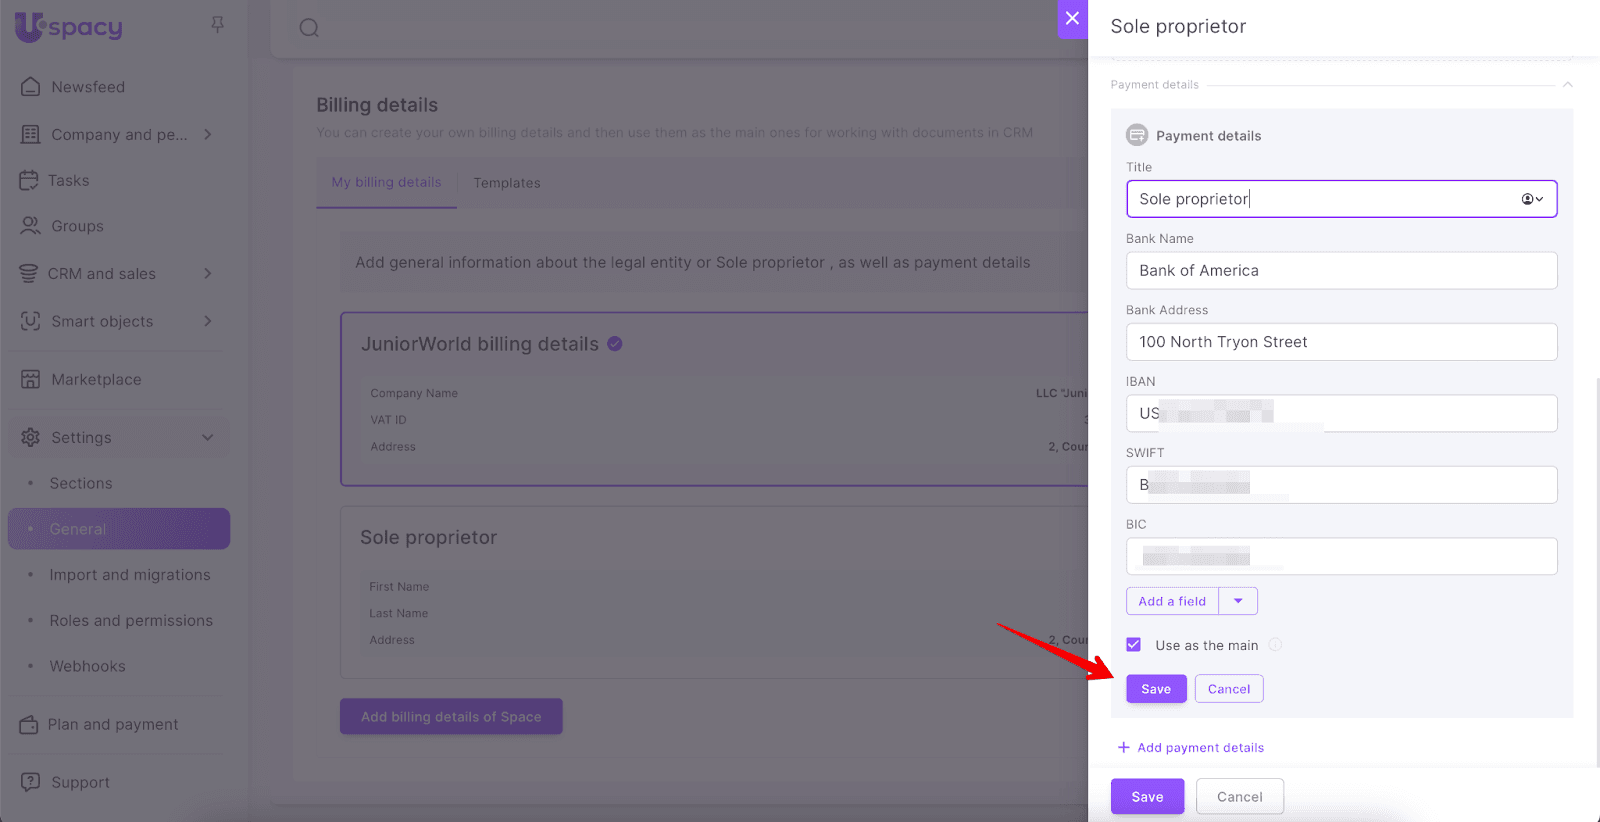Viewport: 1600px width, 822px height.
Task: Click the Support help icon
Action: [31, 782]
